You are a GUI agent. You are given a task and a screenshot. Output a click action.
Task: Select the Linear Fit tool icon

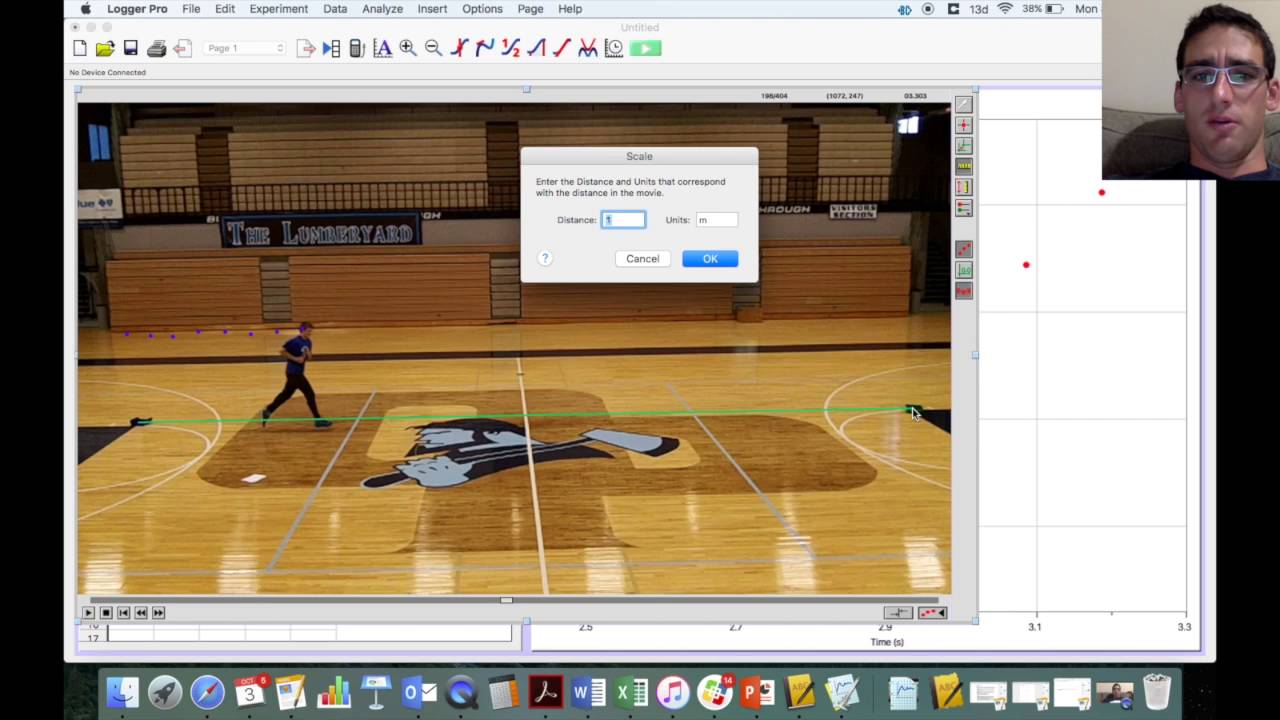tap(562, 48)
